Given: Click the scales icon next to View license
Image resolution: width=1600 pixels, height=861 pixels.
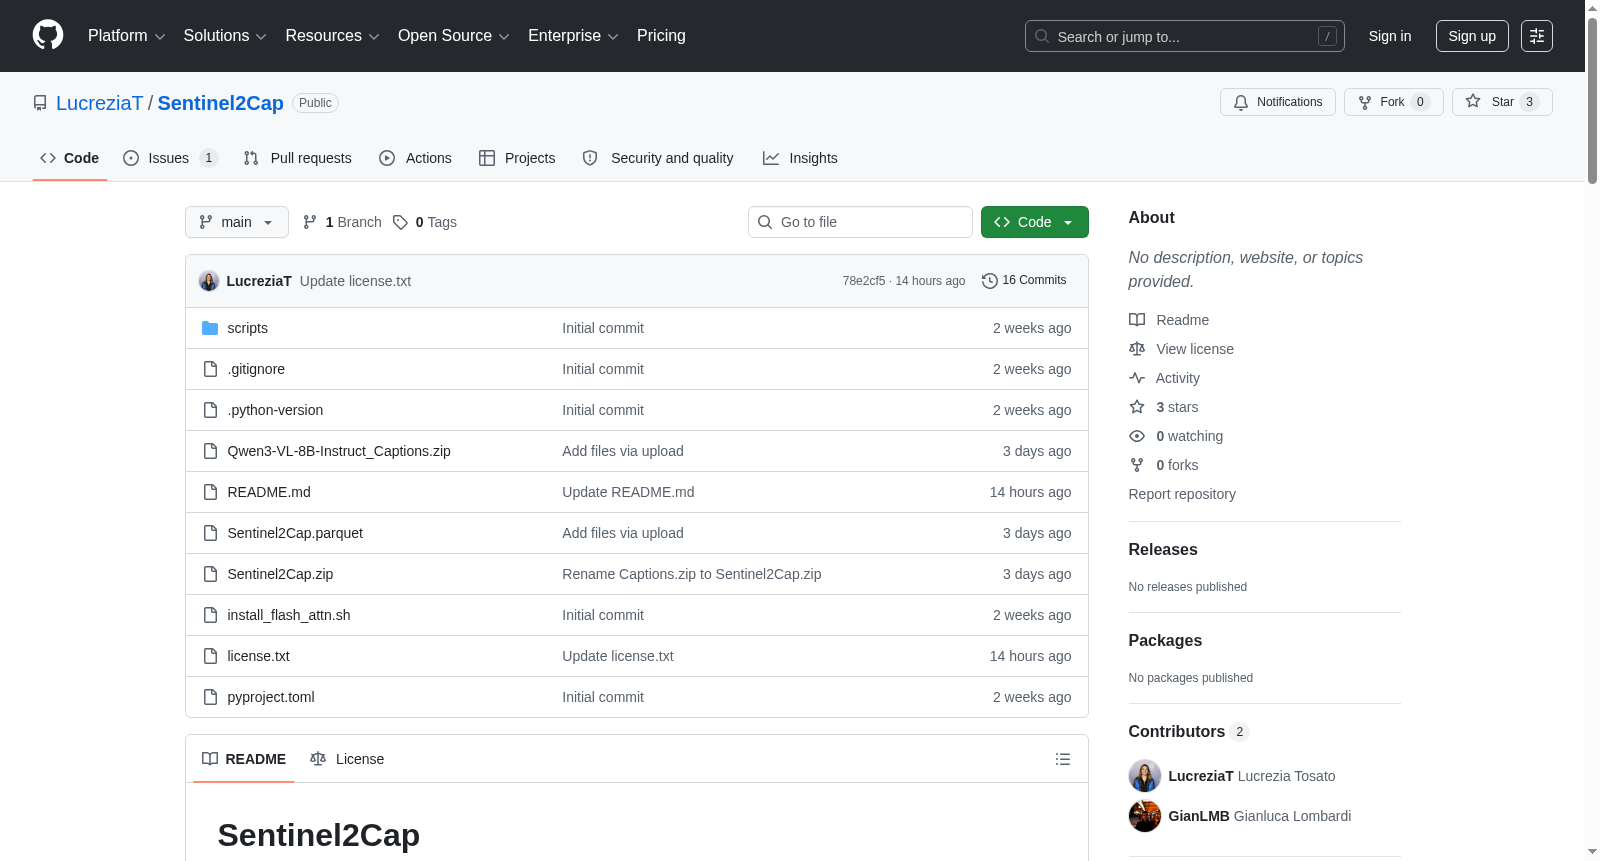Looking at the screenshot, I should click(1137, 349).
